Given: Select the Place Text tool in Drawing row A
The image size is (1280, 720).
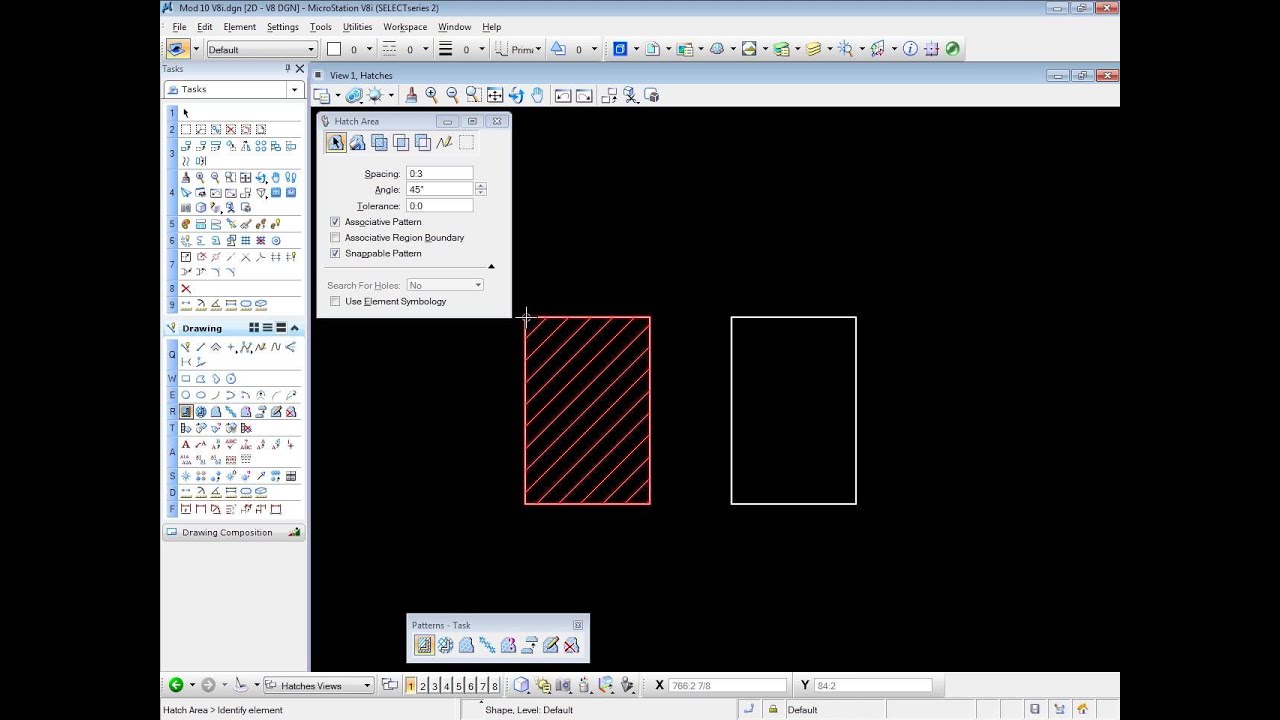Looking at the screenshot, I should point(186,444).
